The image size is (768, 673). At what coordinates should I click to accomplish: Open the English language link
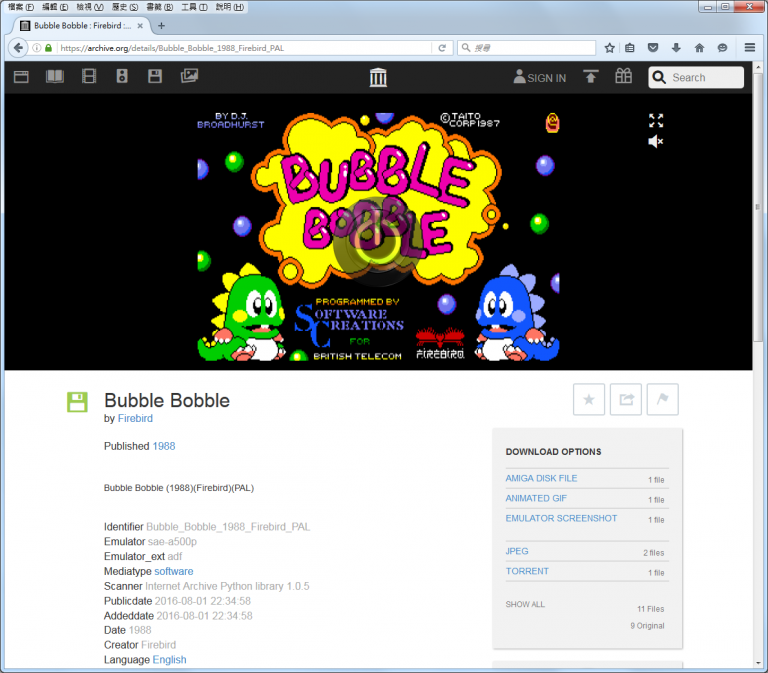169,659
